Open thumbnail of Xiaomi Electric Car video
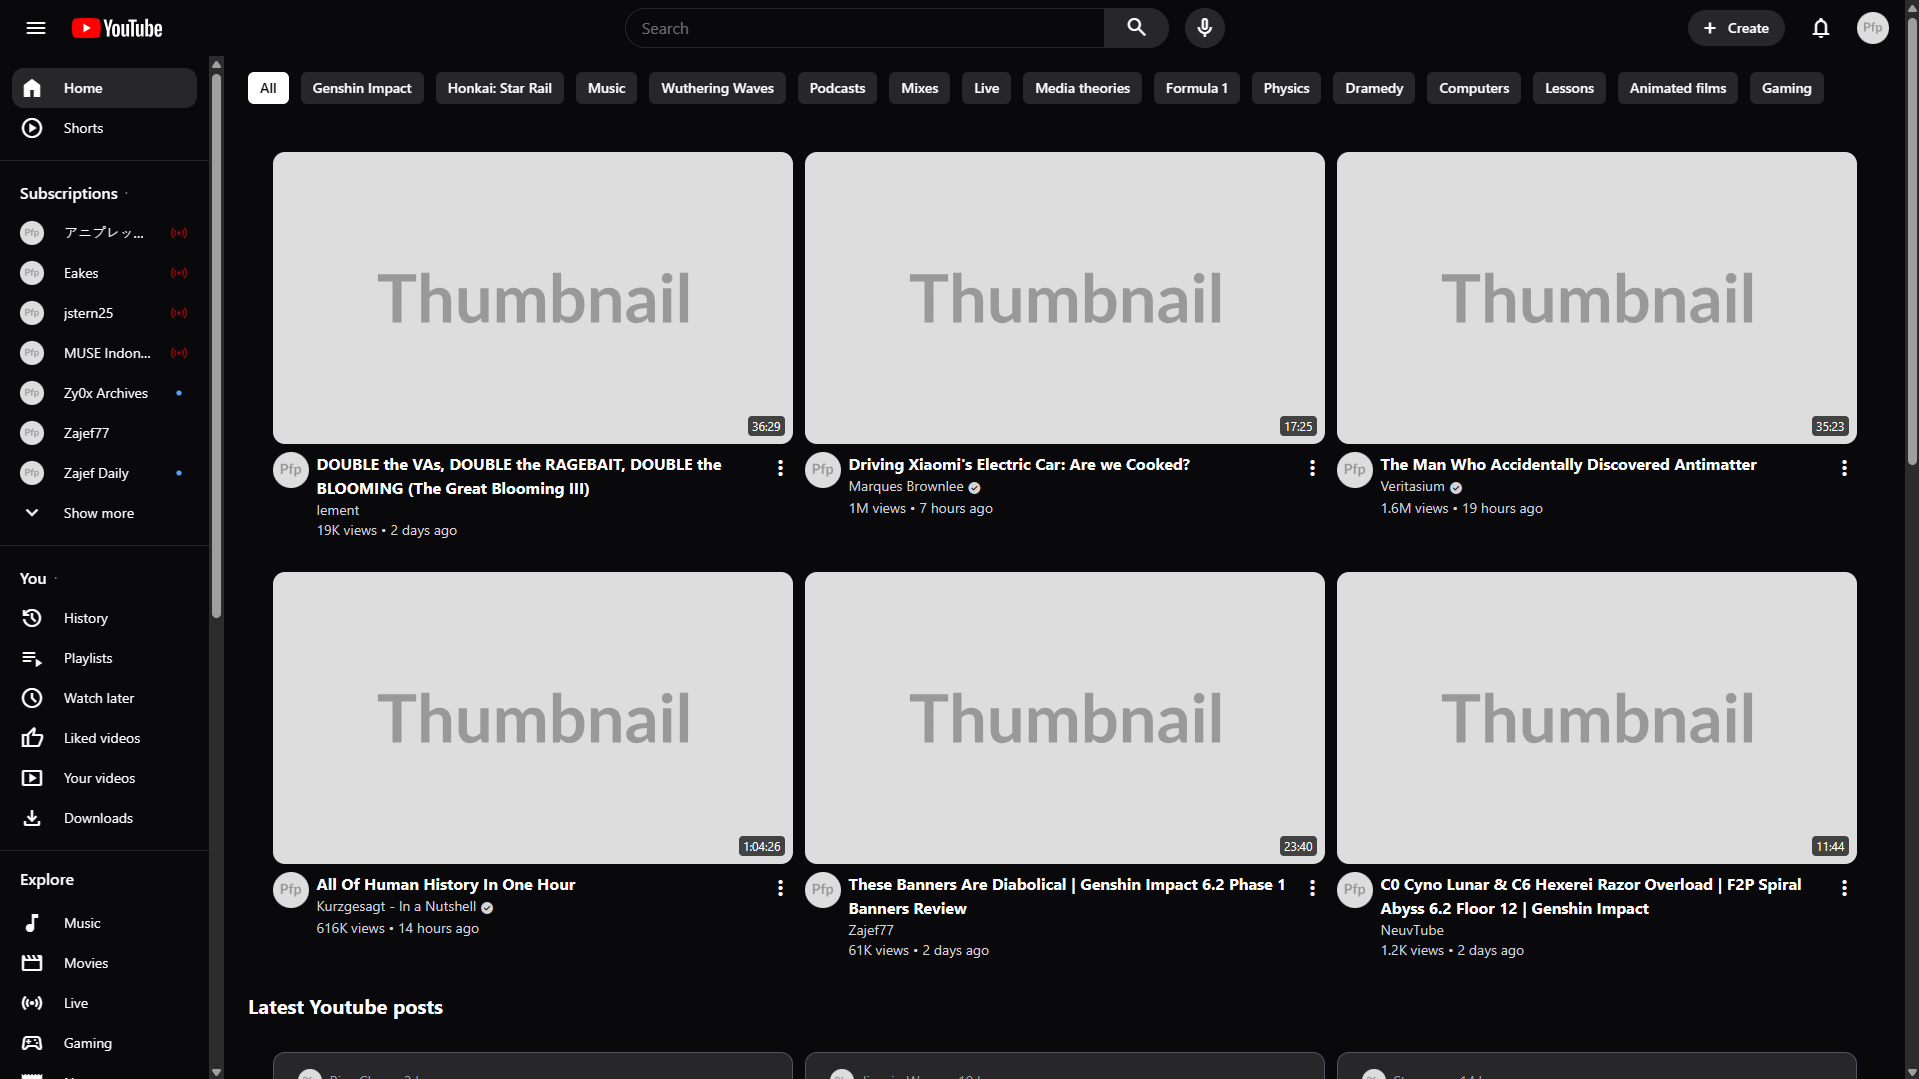Screen dimensions: 1919x1079 point(1064,298)
